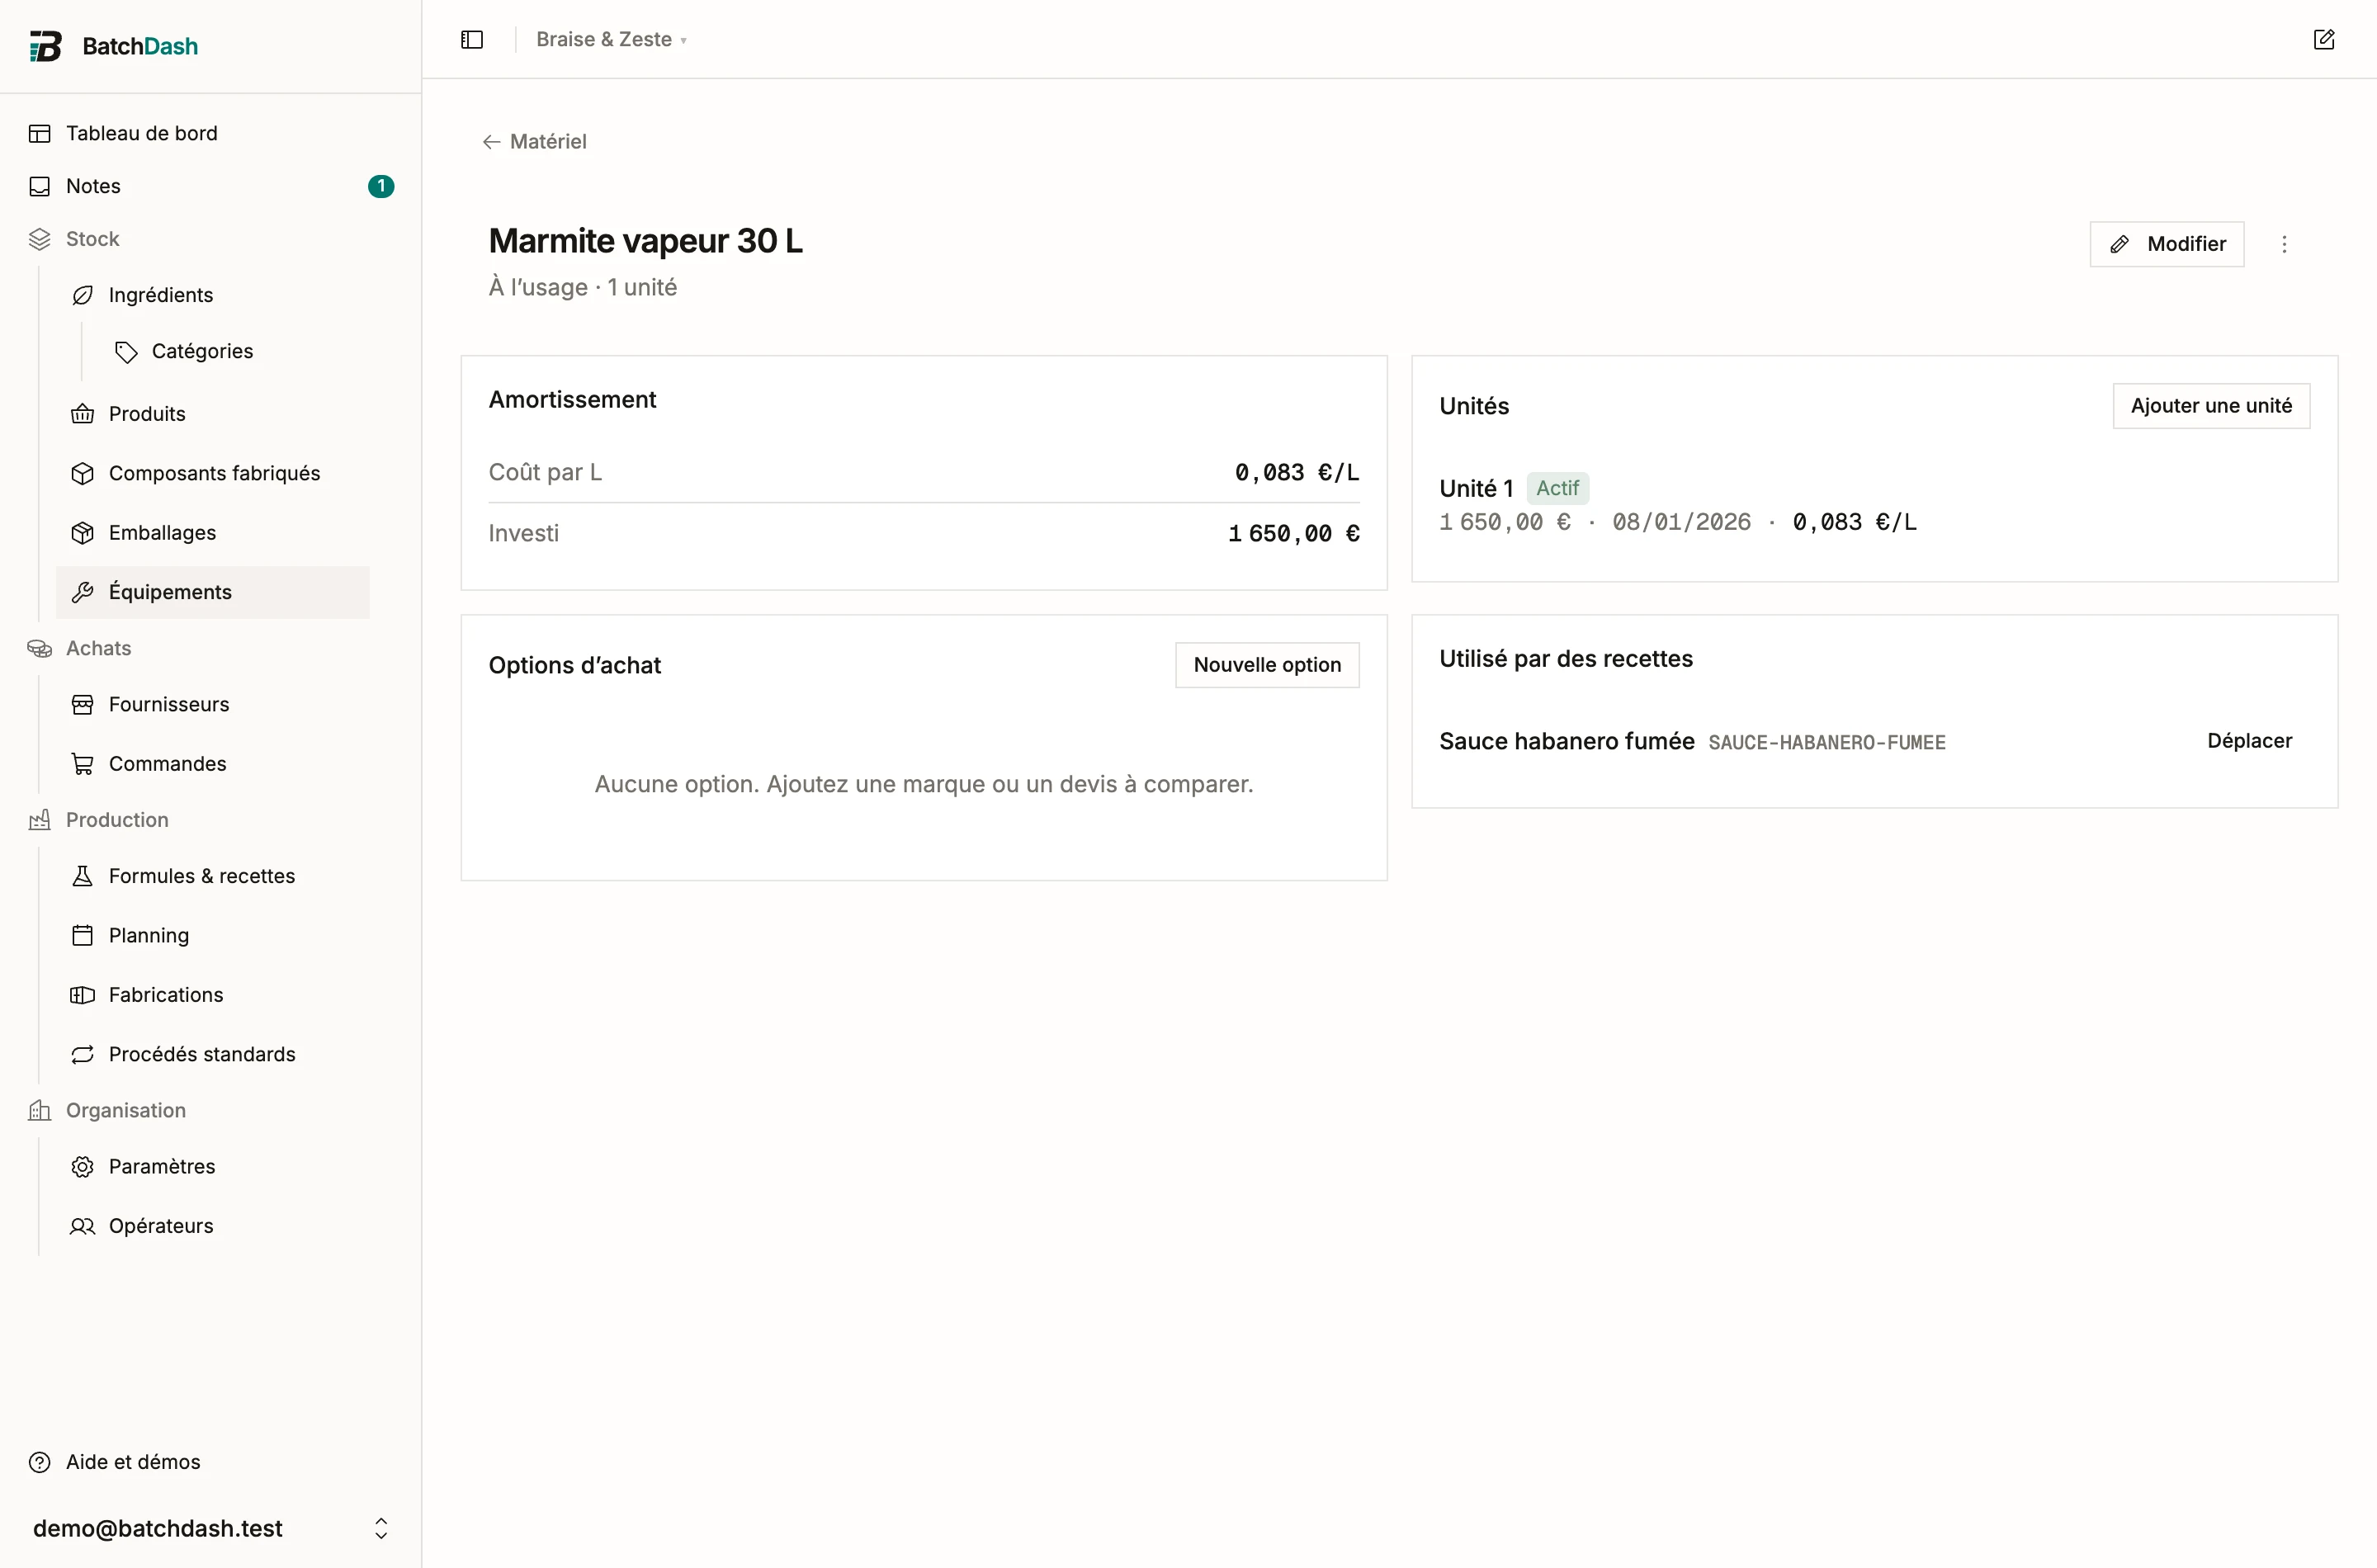Click the Paramètres gear icon

[83, 1166]
